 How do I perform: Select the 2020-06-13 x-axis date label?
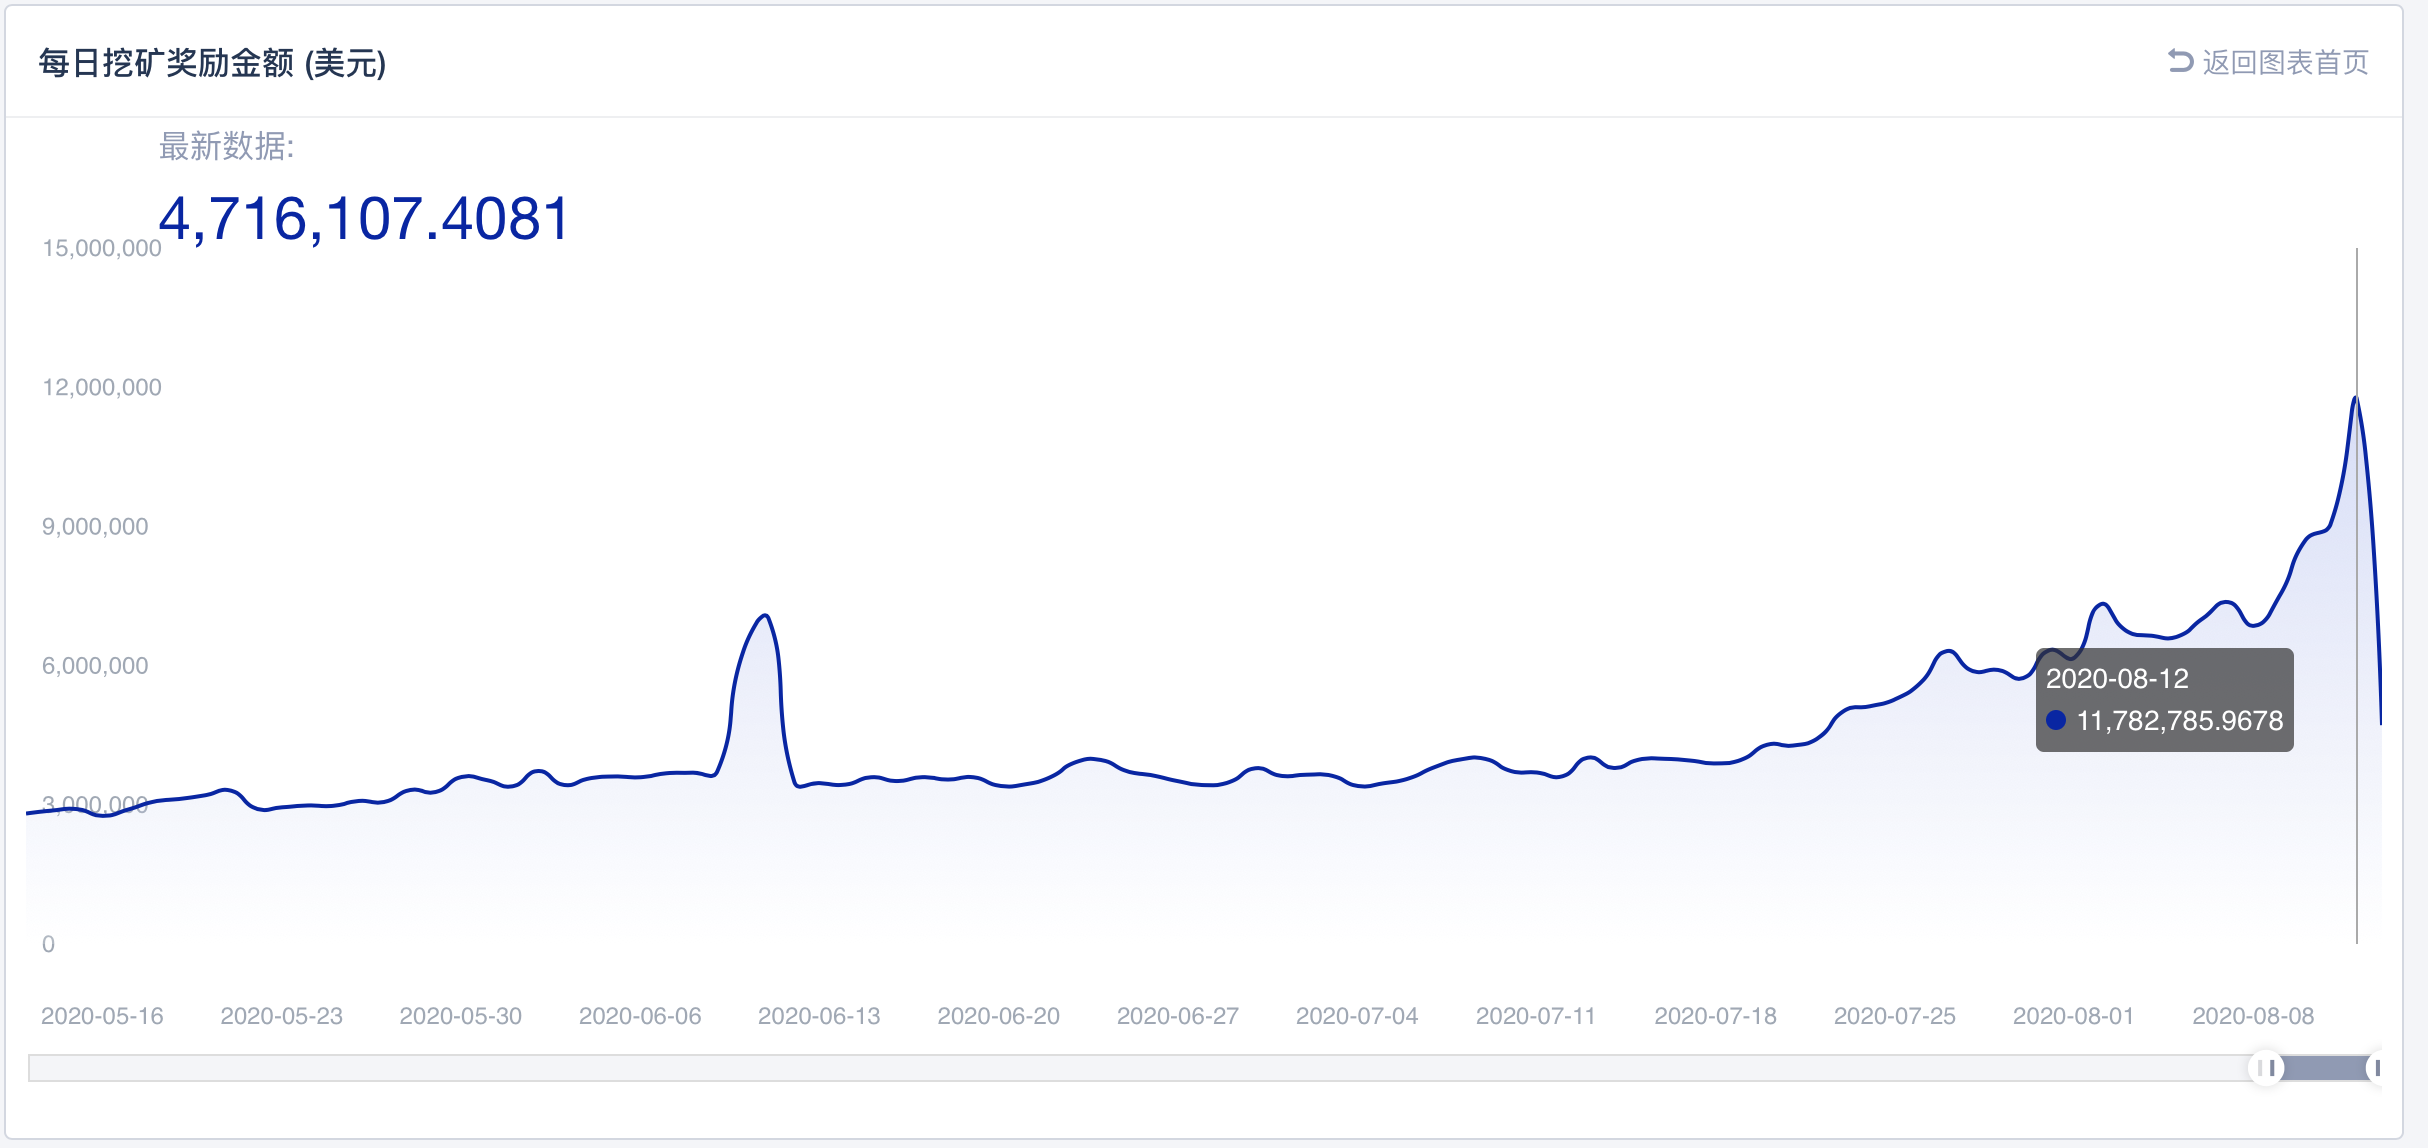(819, 1016)
